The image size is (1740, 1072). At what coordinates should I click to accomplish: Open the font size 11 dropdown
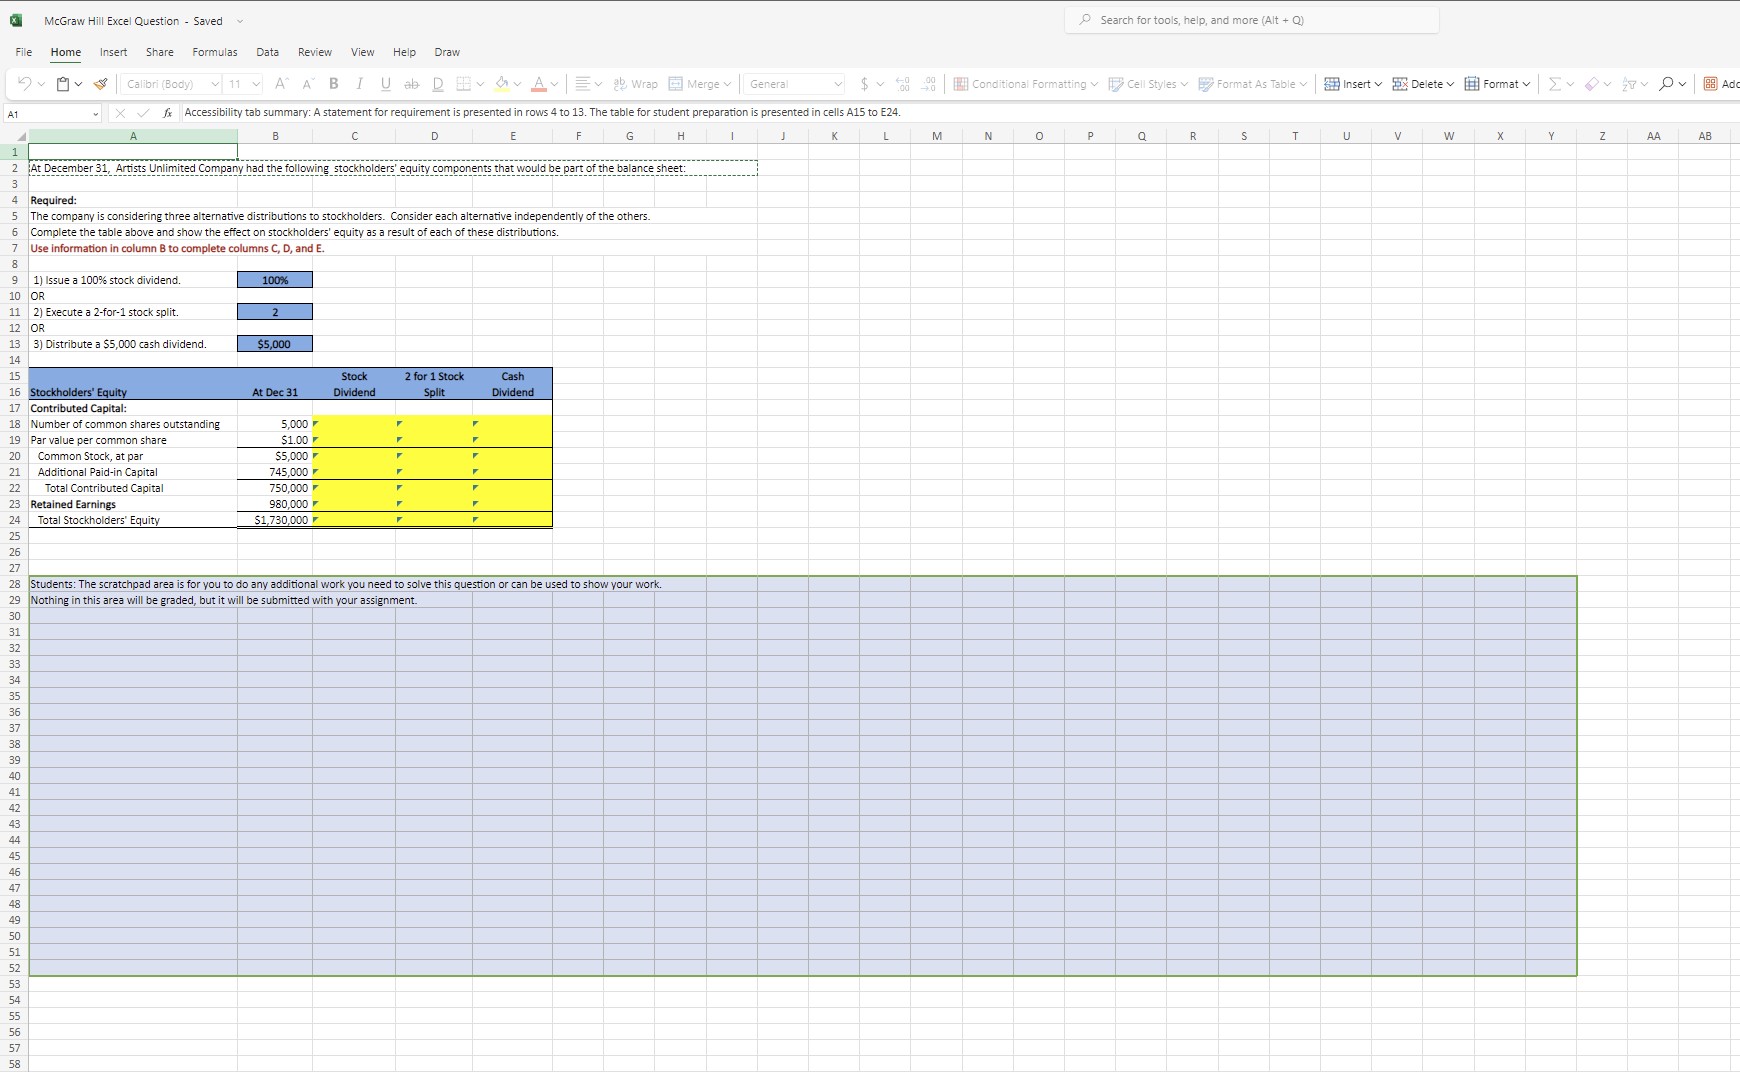[x=244, y=84]
